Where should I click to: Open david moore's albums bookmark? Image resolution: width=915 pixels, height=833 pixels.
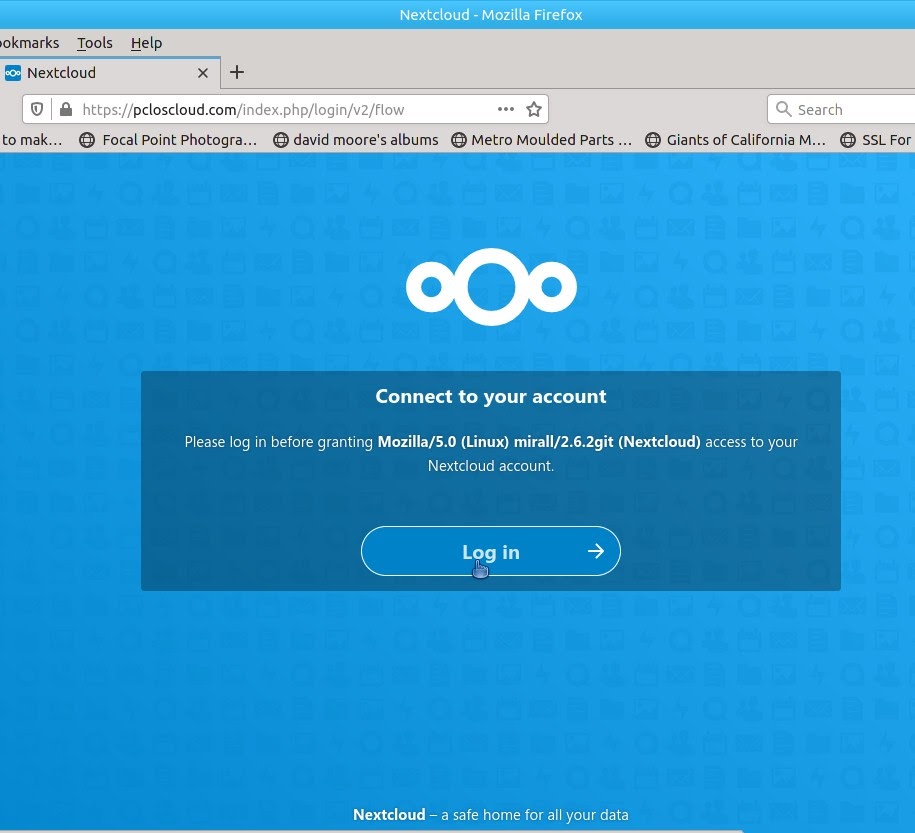coord(356,140)
